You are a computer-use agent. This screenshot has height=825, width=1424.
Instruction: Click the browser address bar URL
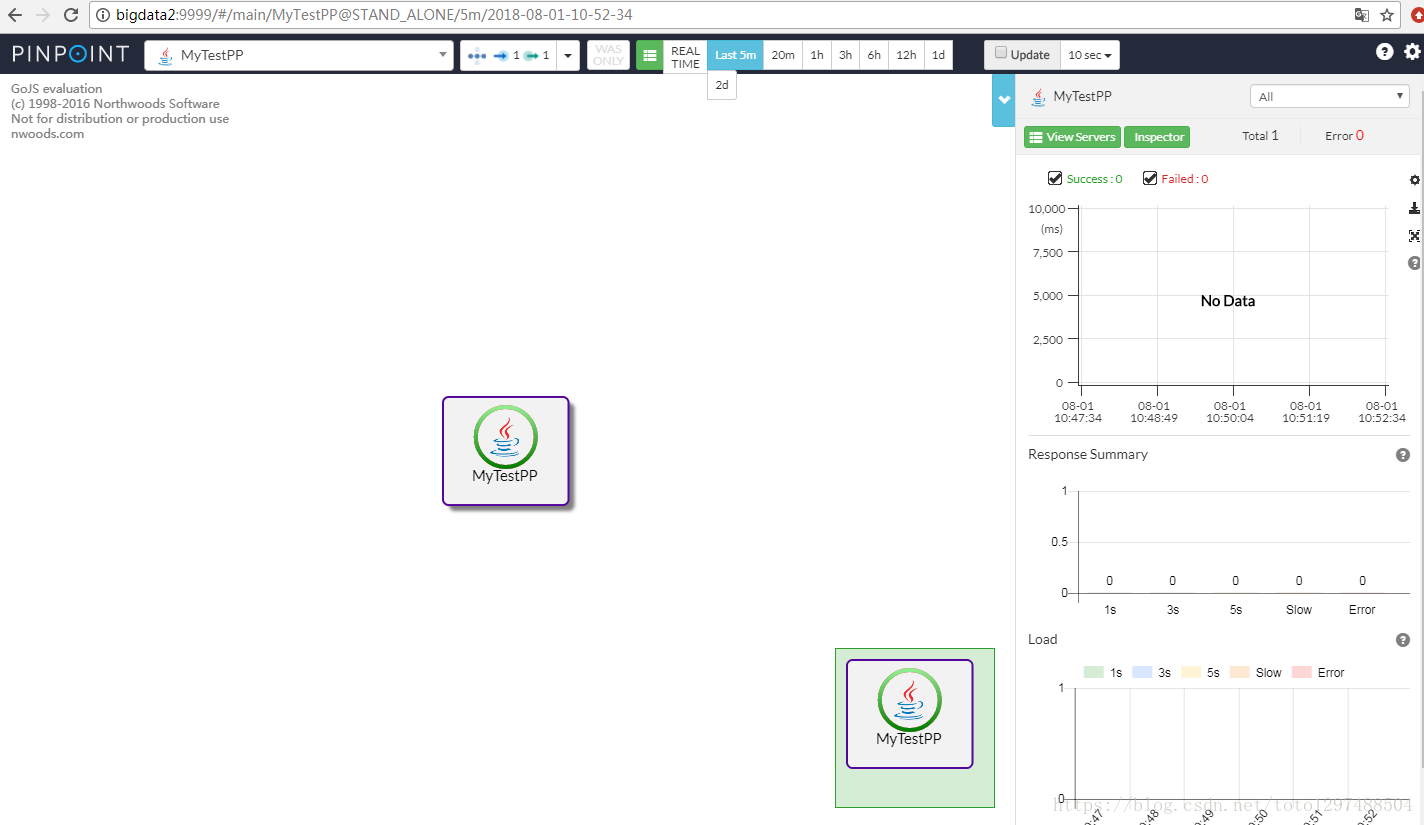click(x=374, y=15)
